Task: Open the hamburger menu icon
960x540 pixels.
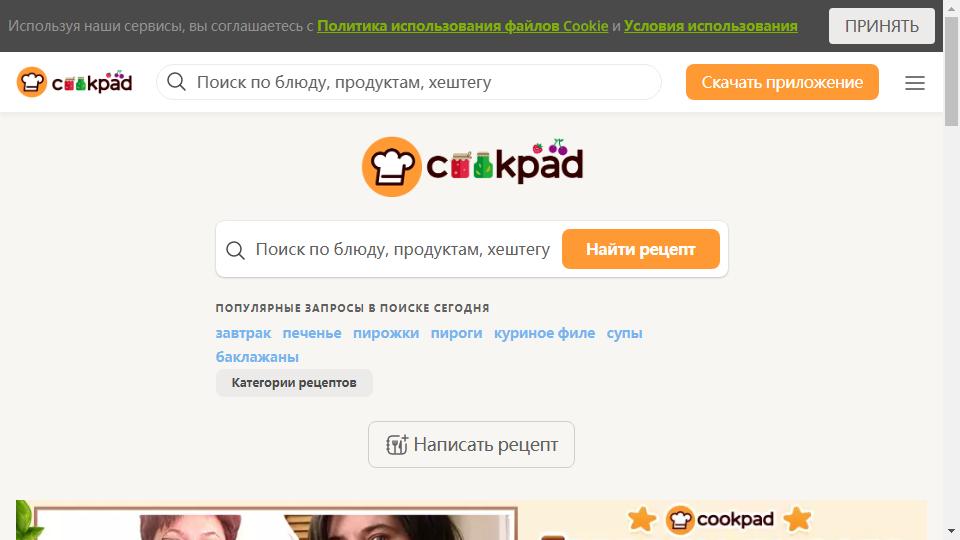Action: 915,83
